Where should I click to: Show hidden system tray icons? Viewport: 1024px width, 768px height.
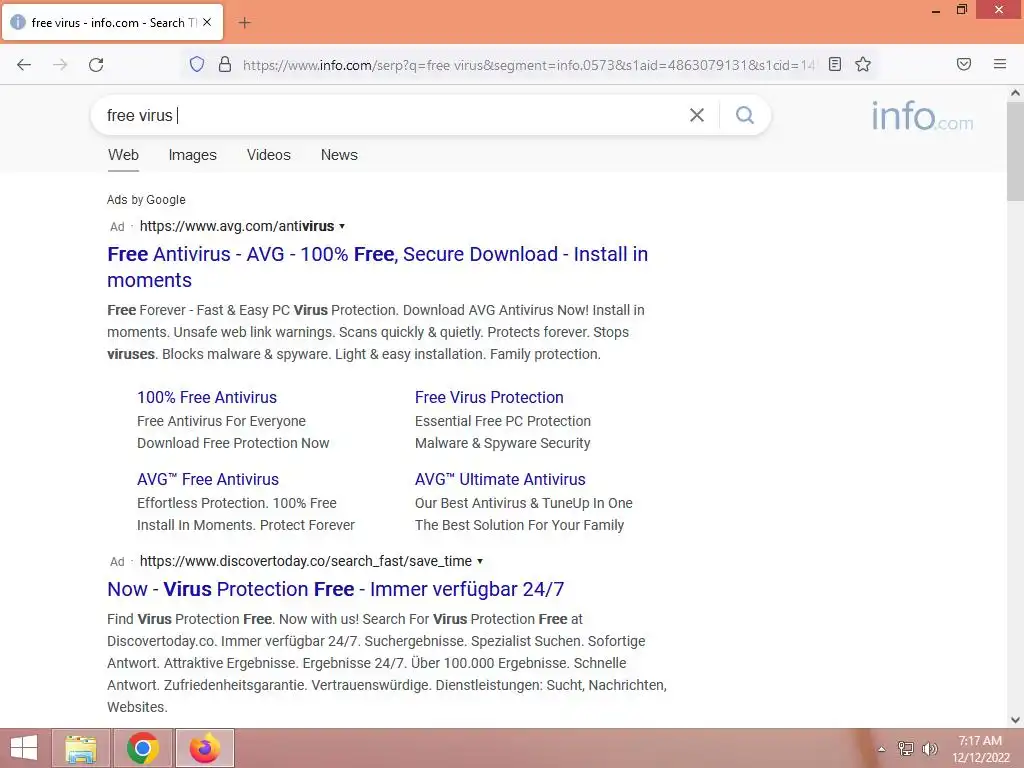881,749
